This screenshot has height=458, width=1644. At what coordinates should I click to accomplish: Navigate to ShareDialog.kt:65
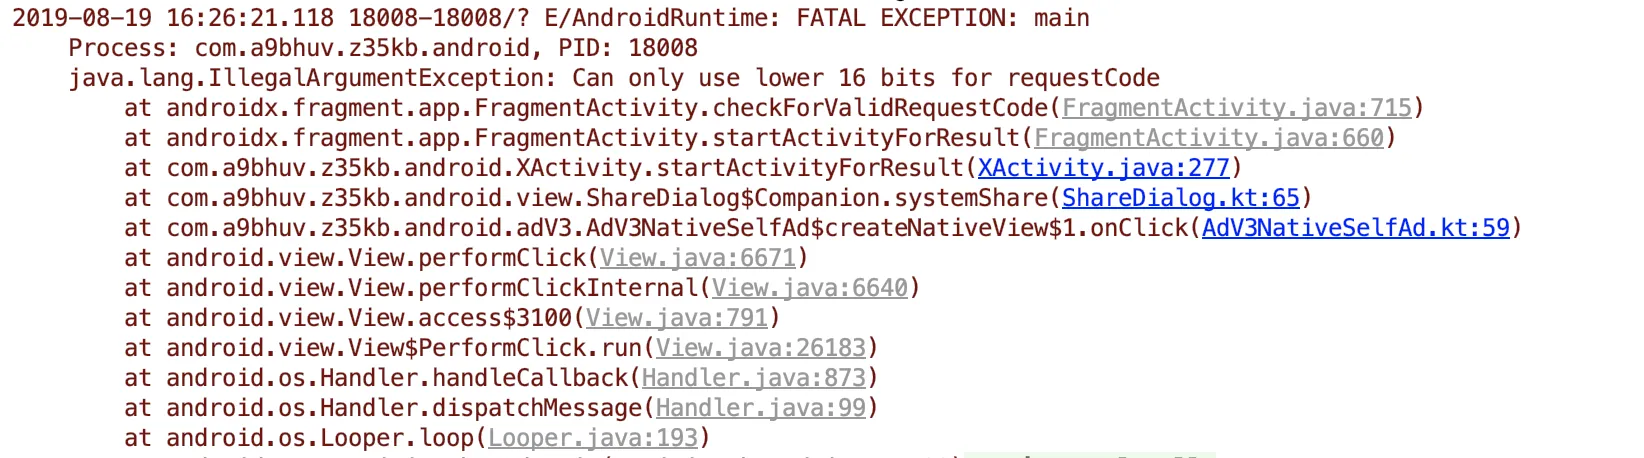[x=1180, y=198]
